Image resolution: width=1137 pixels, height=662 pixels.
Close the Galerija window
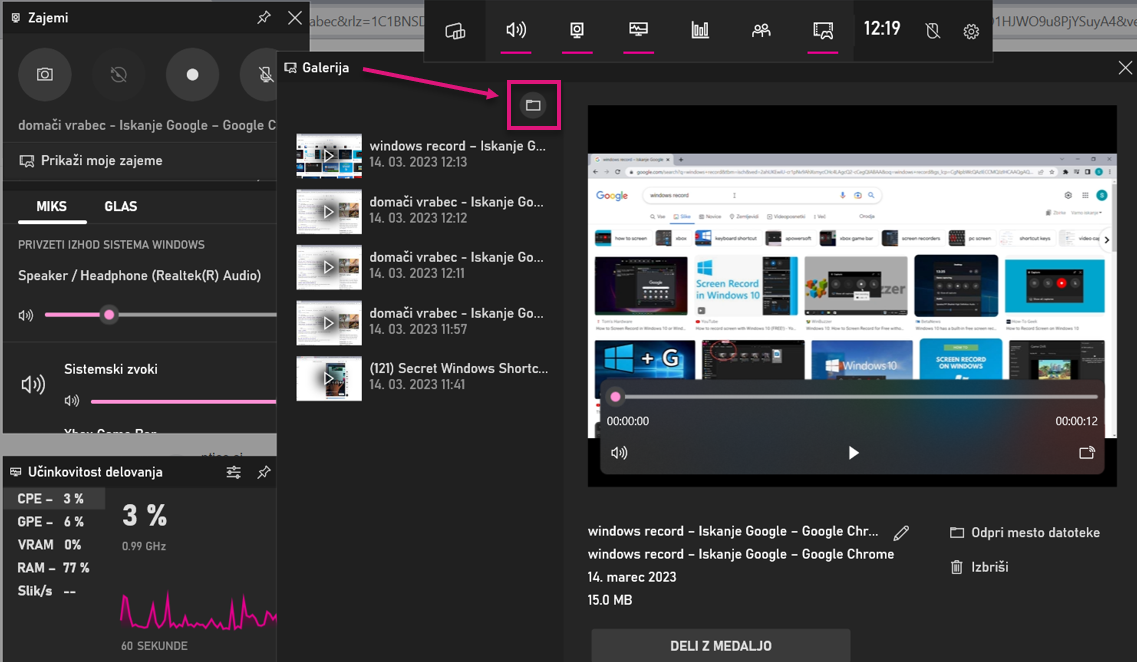tap(1125, 67)
